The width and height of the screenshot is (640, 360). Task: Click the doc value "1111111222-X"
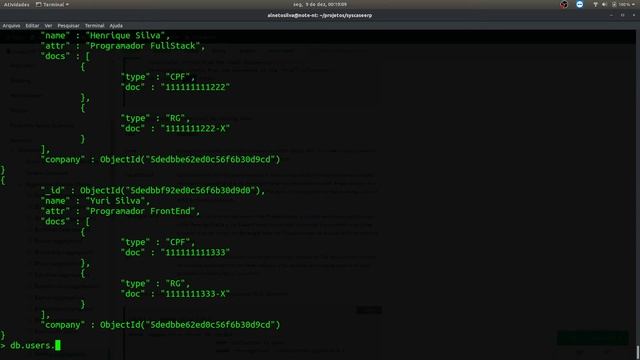196,128
